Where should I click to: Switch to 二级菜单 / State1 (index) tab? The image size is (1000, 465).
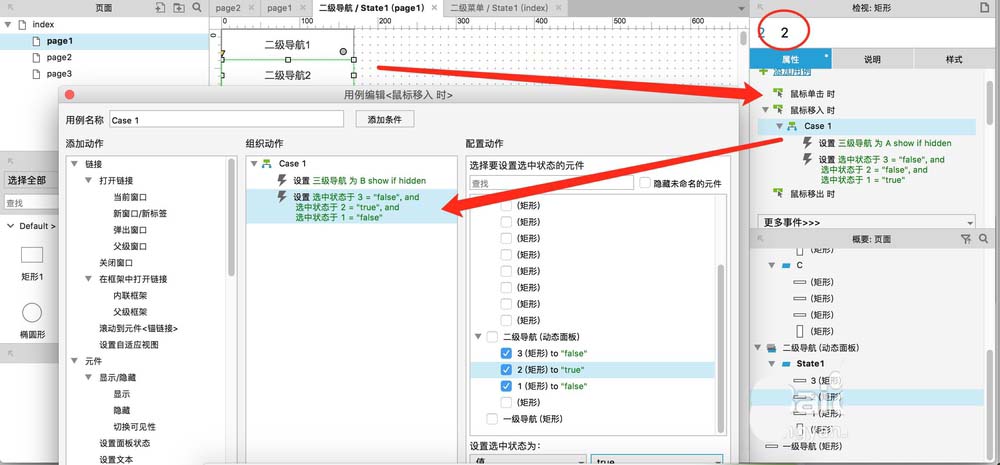498,8
